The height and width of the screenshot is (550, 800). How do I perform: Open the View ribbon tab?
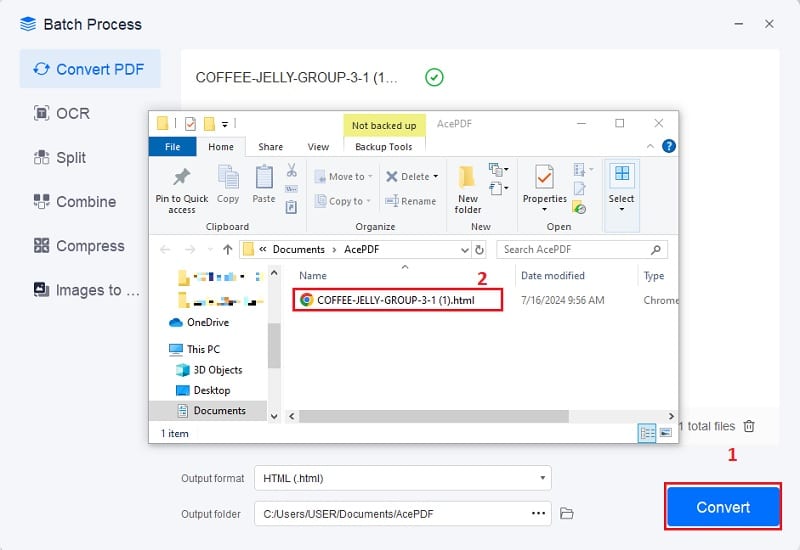pyautogui.click(x=318, y=147)
